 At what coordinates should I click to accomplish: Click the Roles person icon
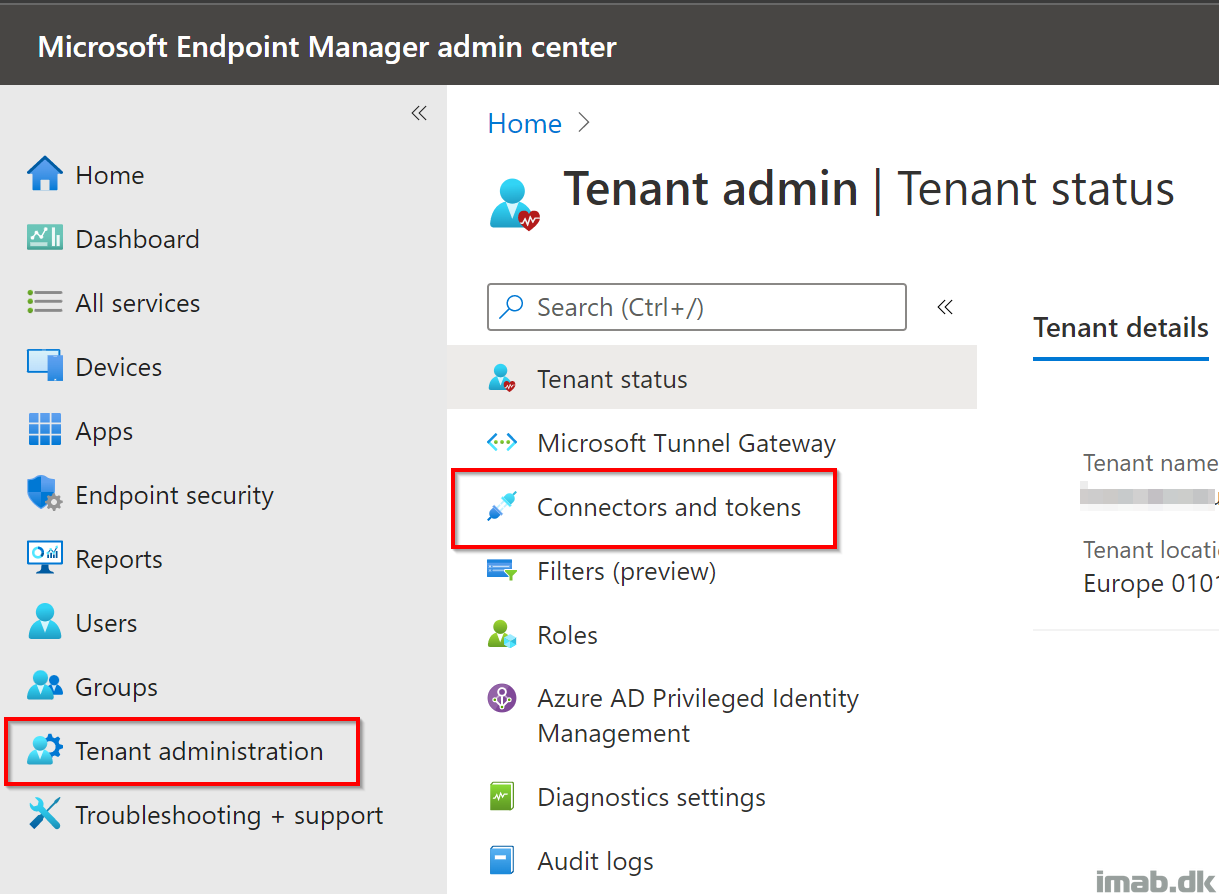tap(501, 635)
